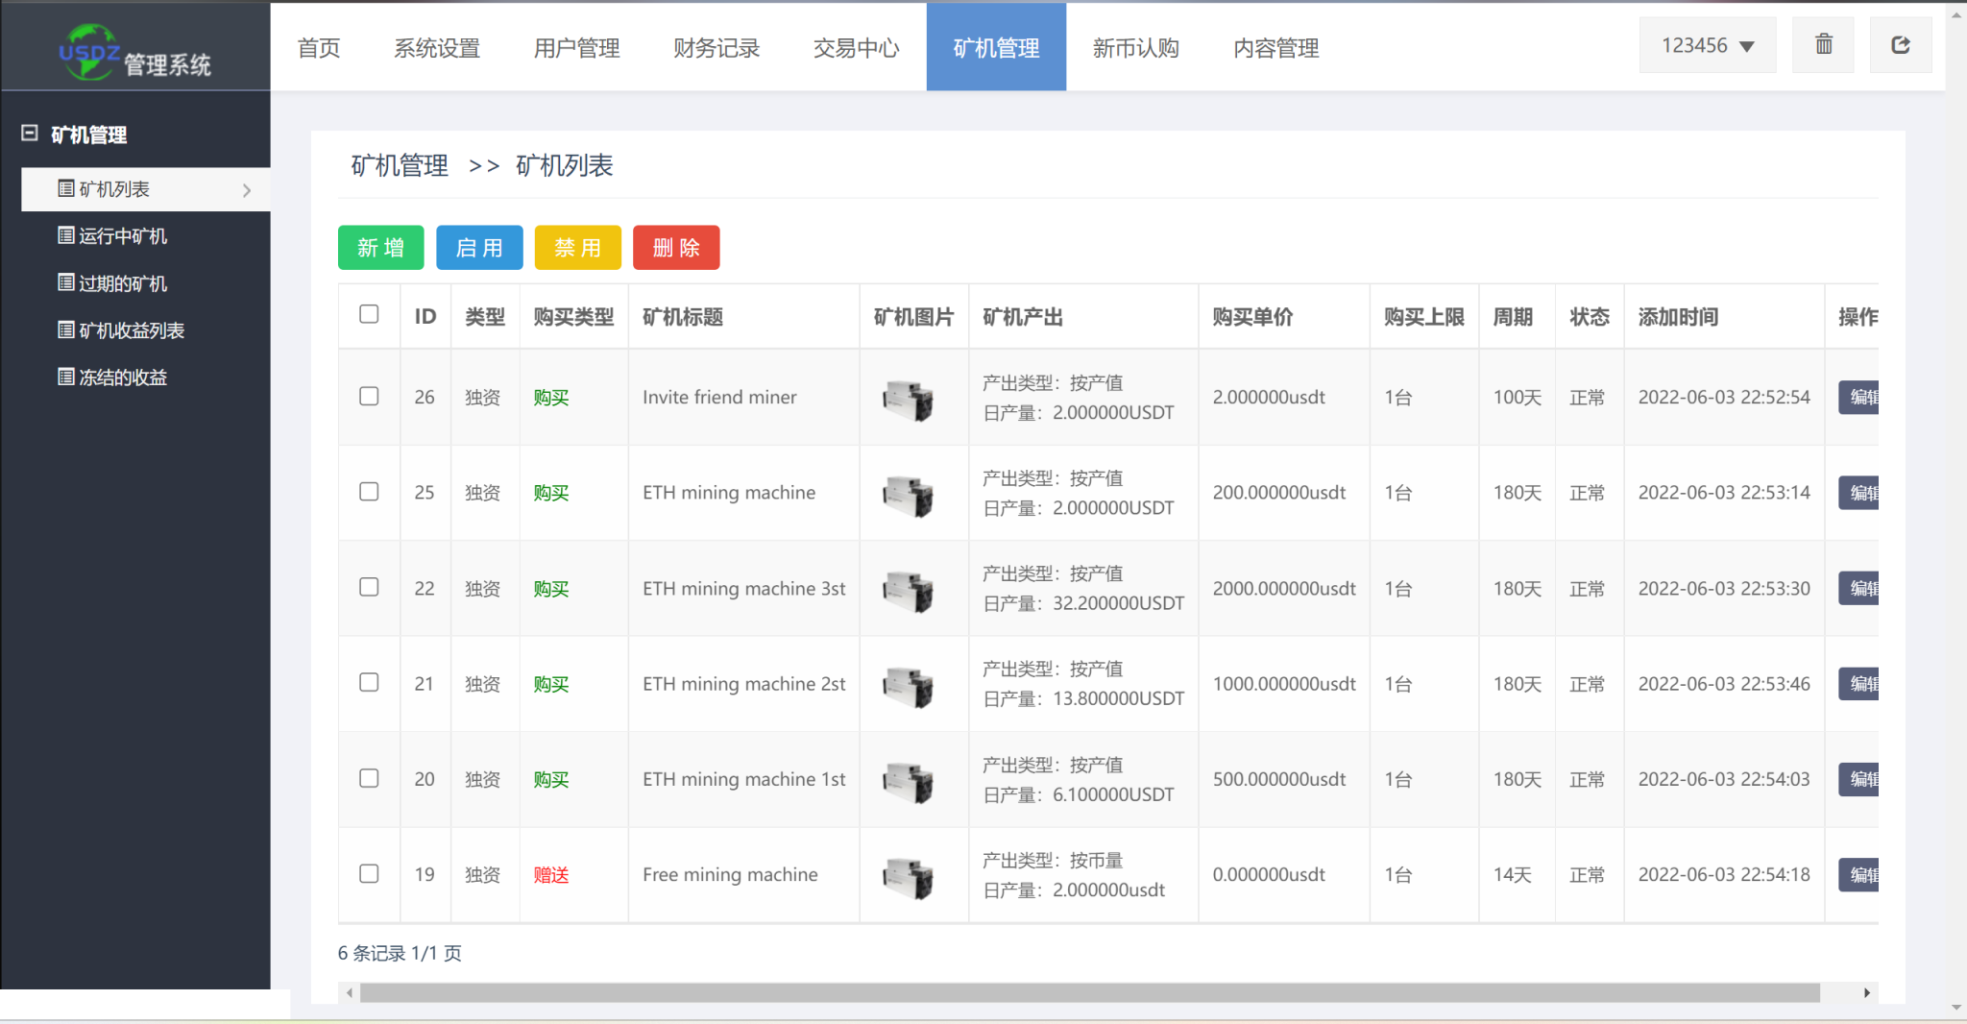Click the logout/export icon at top right

click(1899, 44)
